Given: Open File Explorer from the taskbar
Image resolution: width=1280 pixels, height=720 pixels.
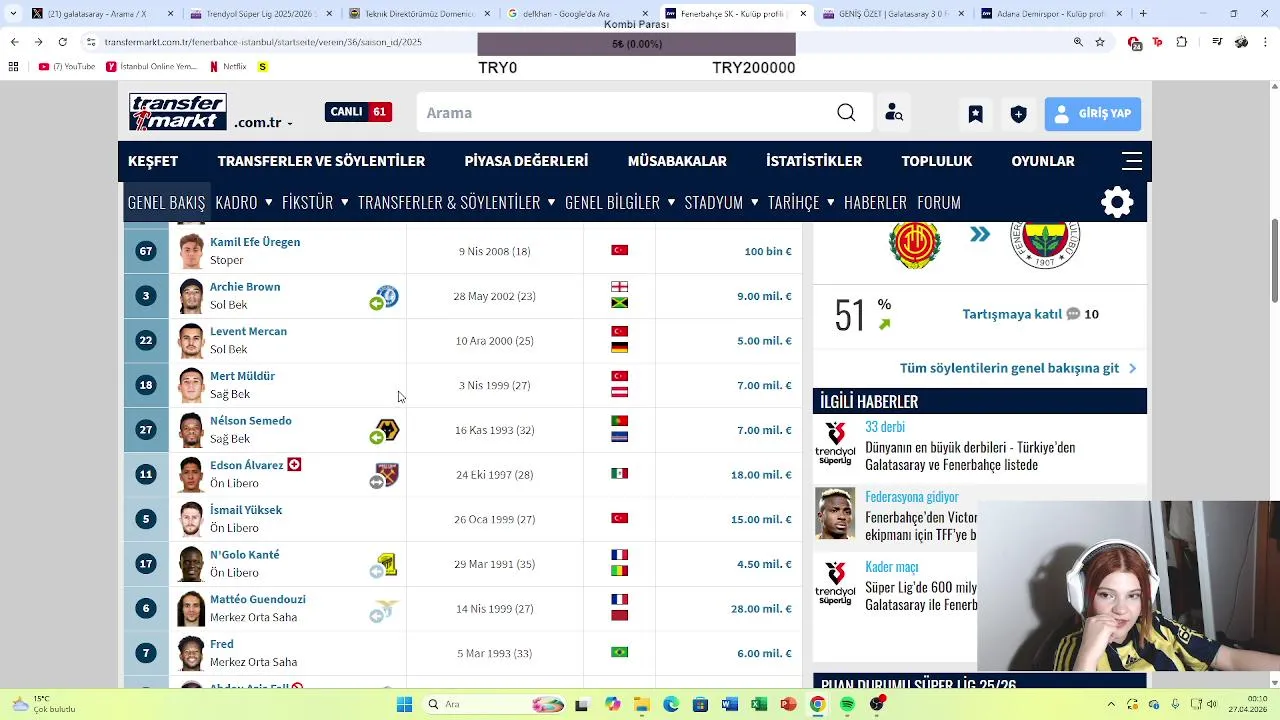Looking at the screenshot, I should pyautogui.click(x=641, y=704).
